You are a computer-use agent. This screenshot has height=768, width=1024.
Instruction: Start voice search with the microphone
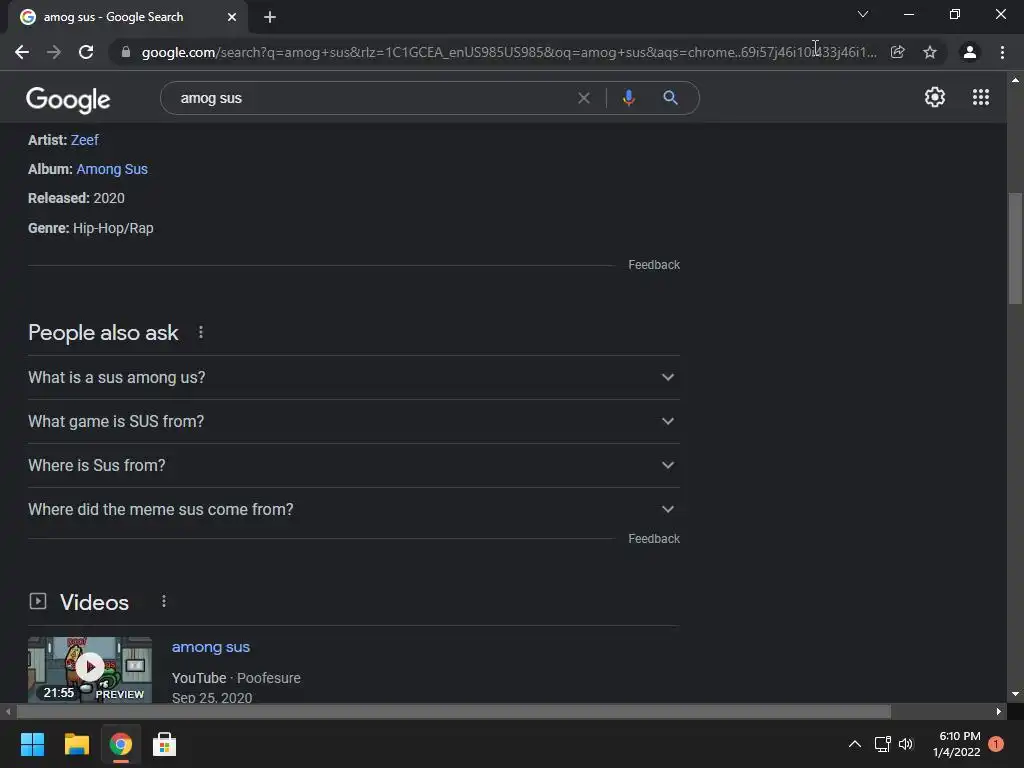point(628,98)
